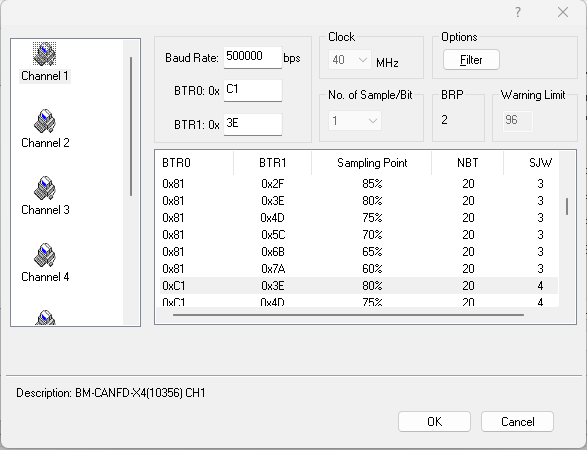Click the Channel 4 label

click(x=45, y=277)
